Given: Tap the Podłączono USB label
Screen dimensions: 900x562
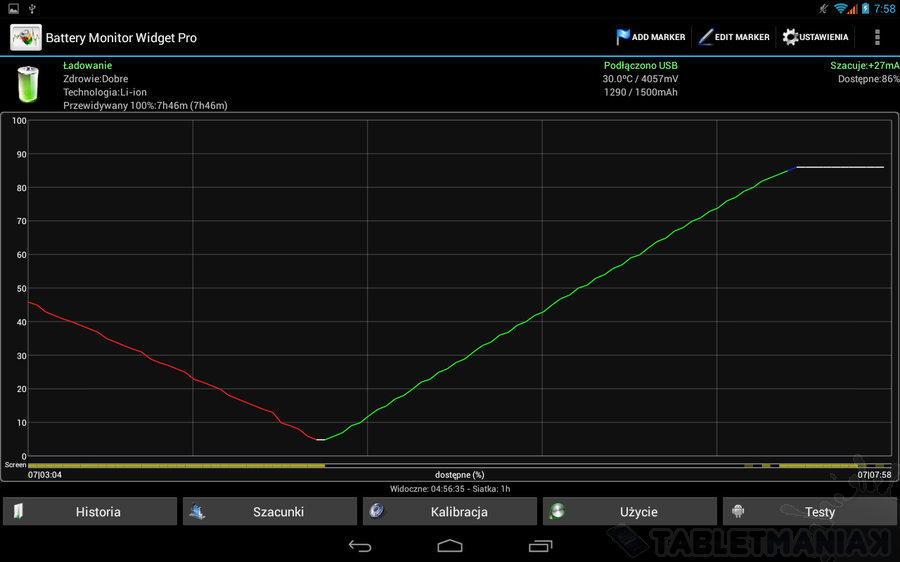Looking at the screenshot, I should click(x=641, y=65).
